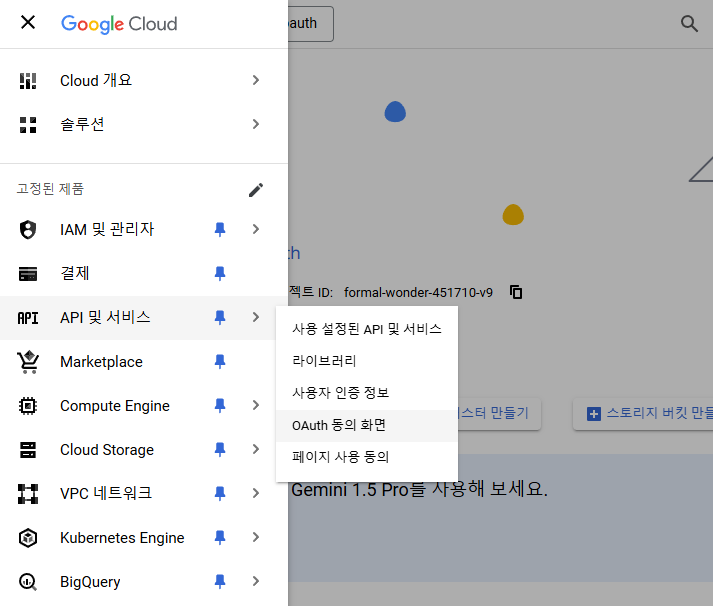Unpin Cloud Storage from pinned products
This screenshot has height=606, width=713.
click(x=220, y=450)
